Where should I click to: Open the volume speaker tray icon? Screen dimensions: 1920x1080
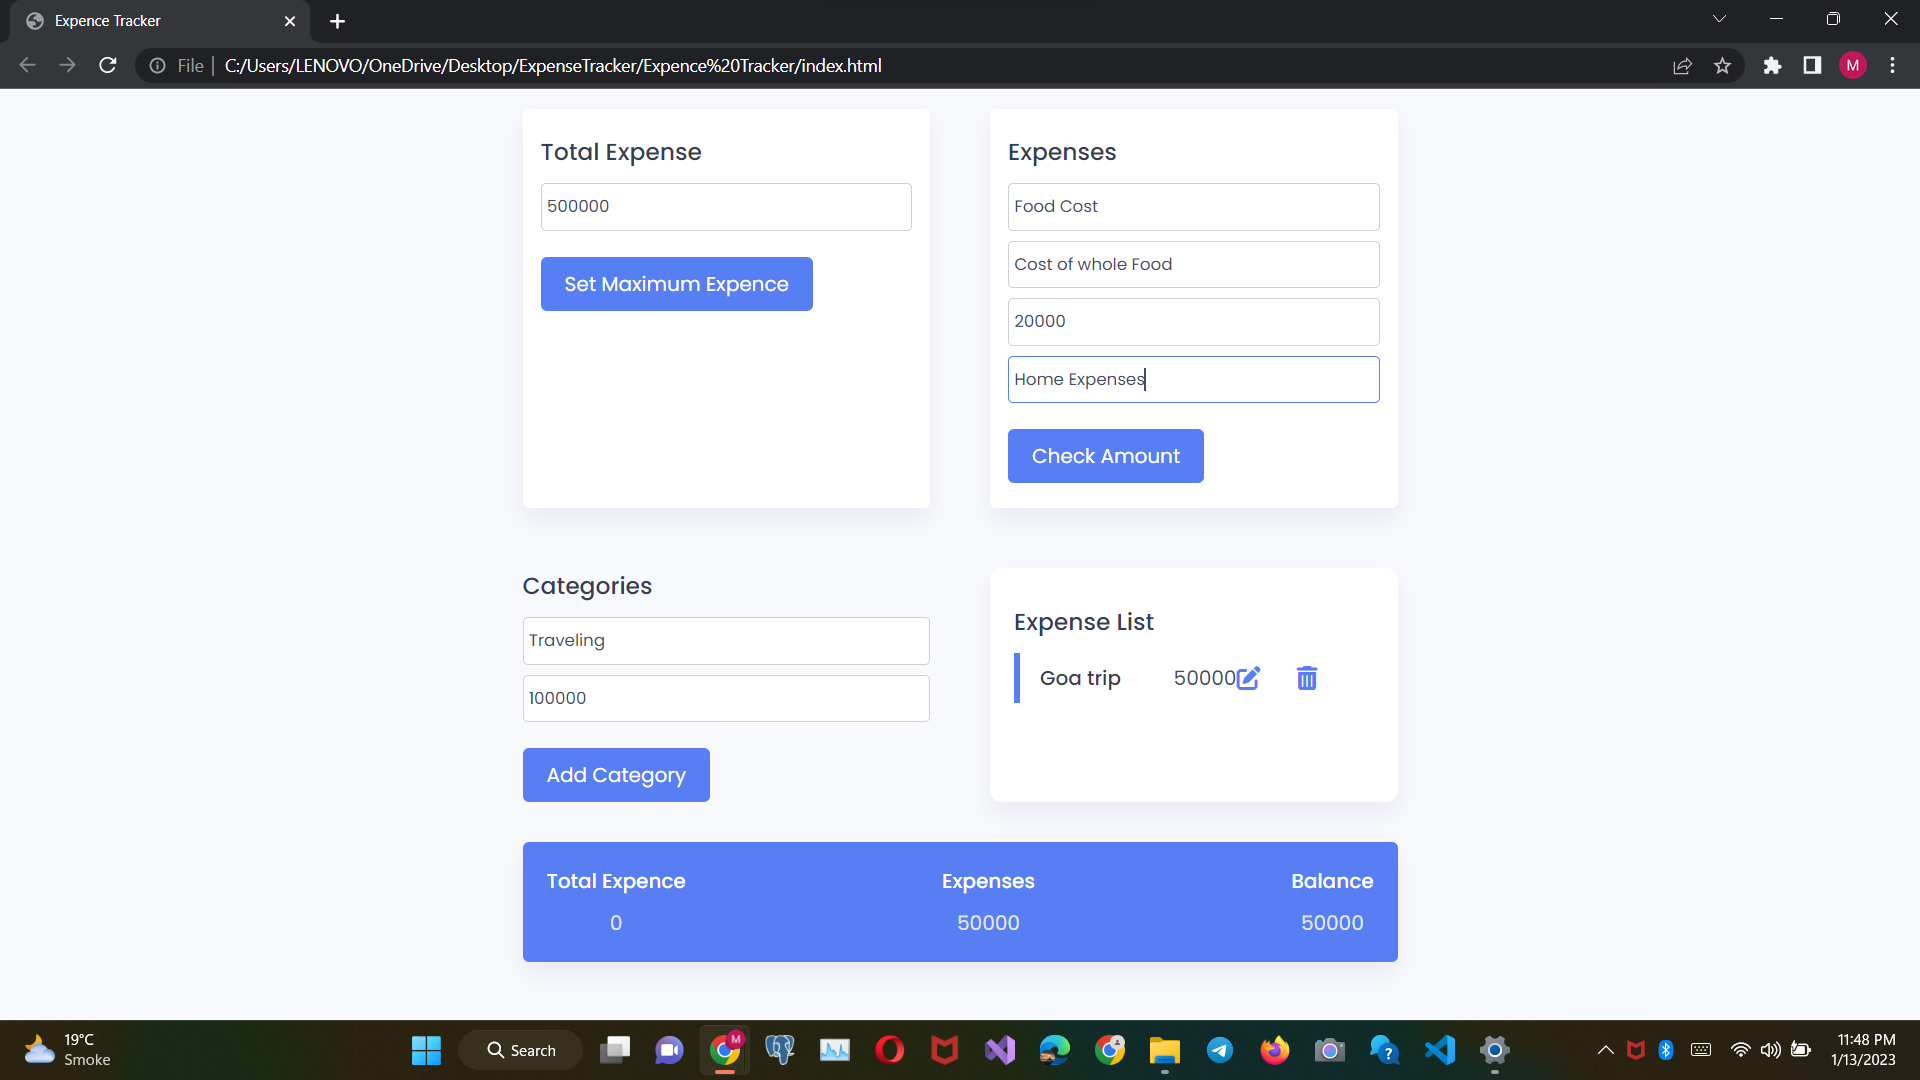pyautogui.click(x=1771, y=1050)
